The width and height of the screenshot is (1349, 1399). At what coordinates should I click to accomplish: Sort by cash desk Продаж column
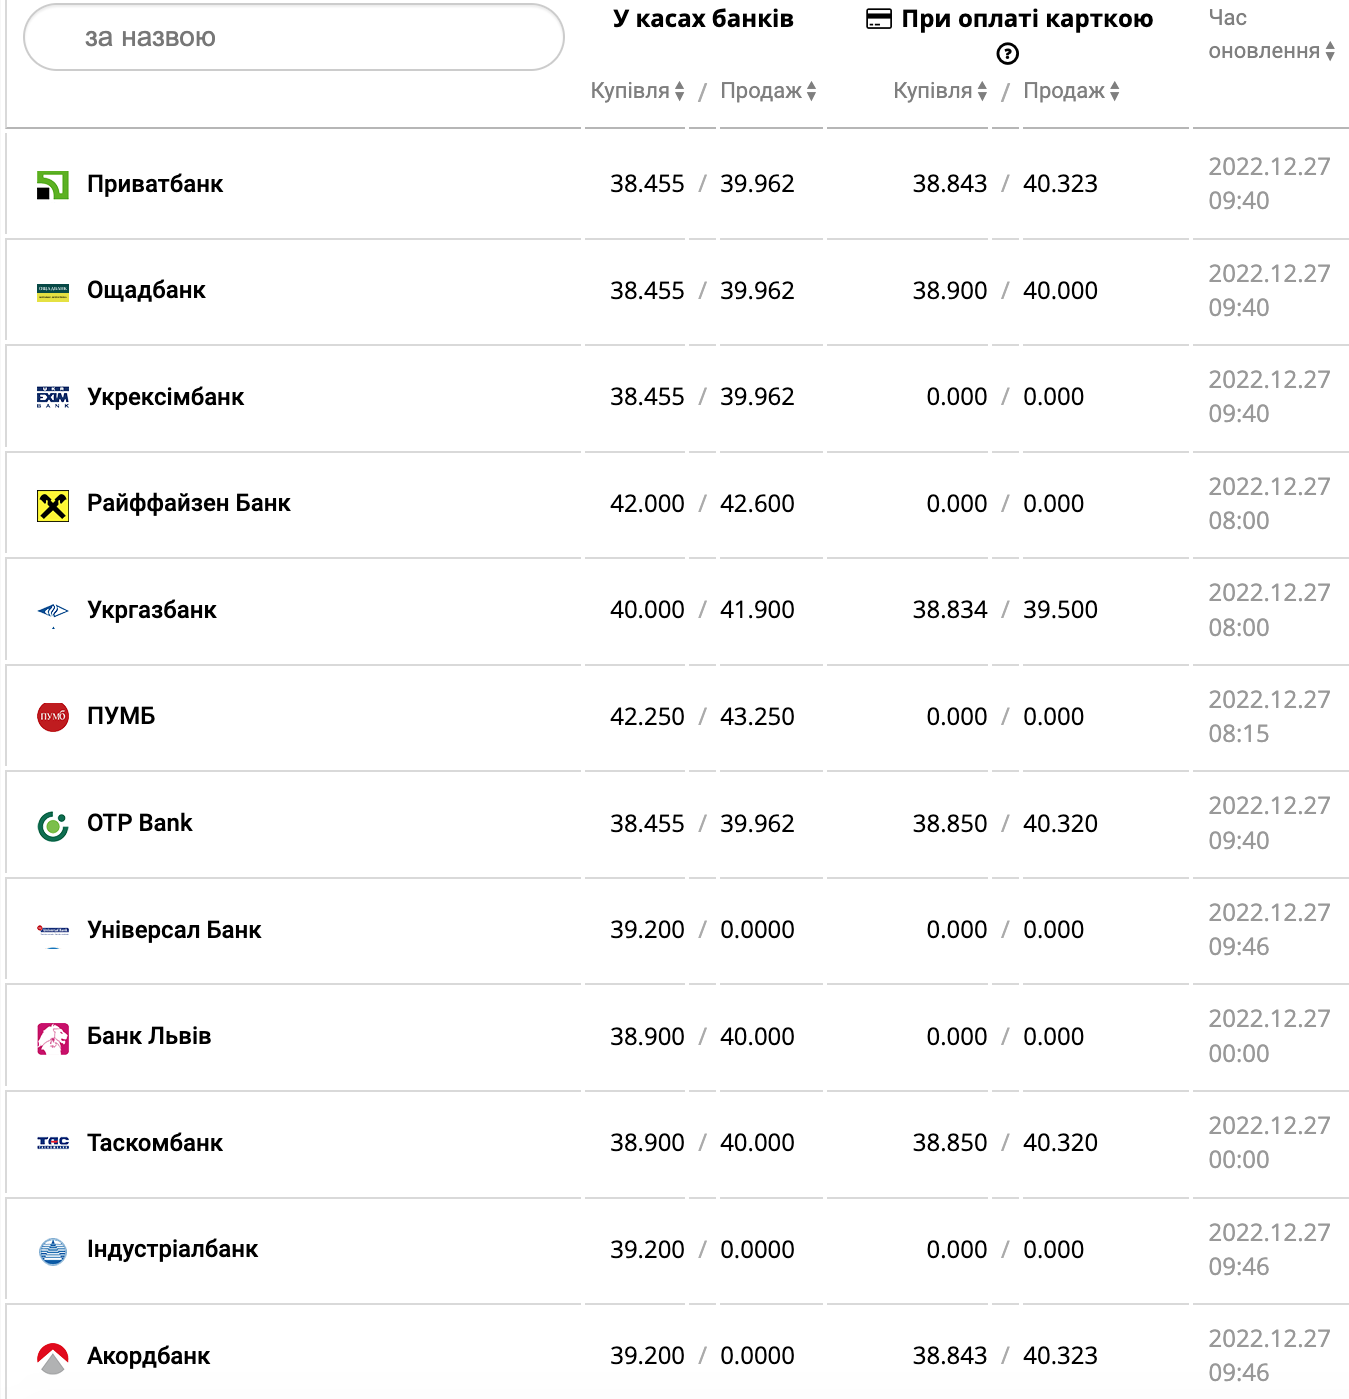[767, 91]
